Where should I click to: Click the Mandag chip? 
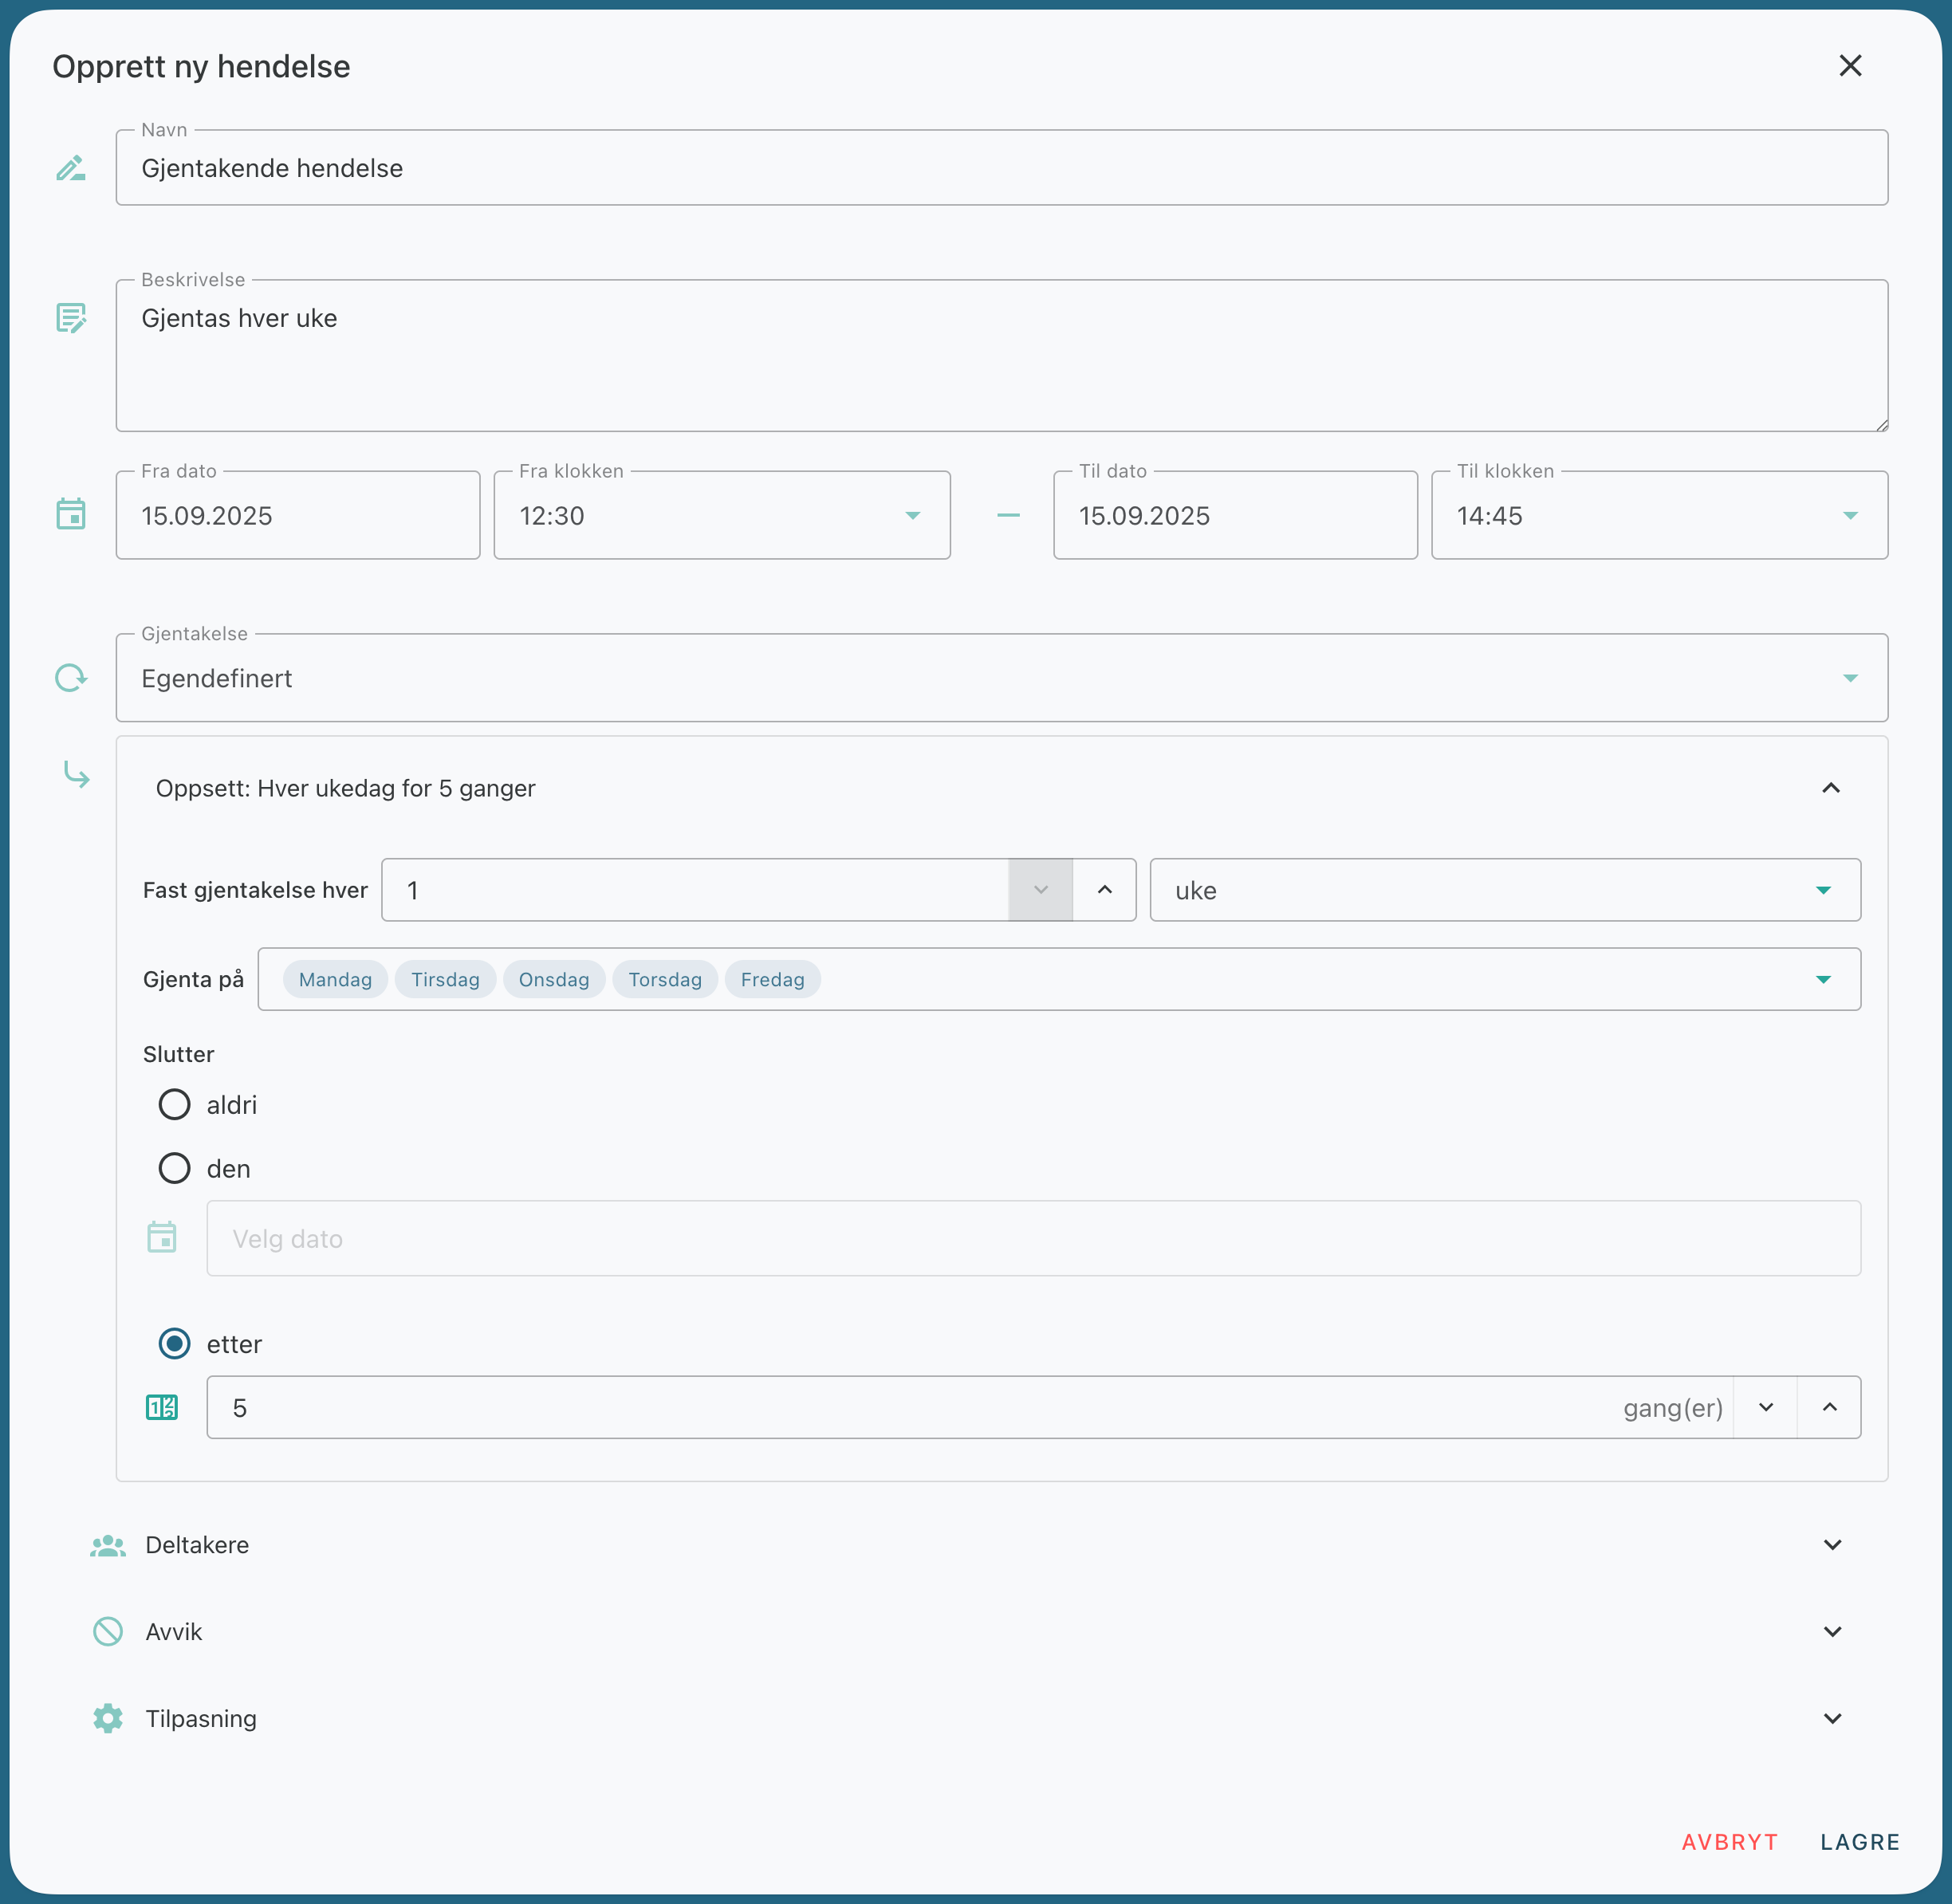[x=335, y=979]
